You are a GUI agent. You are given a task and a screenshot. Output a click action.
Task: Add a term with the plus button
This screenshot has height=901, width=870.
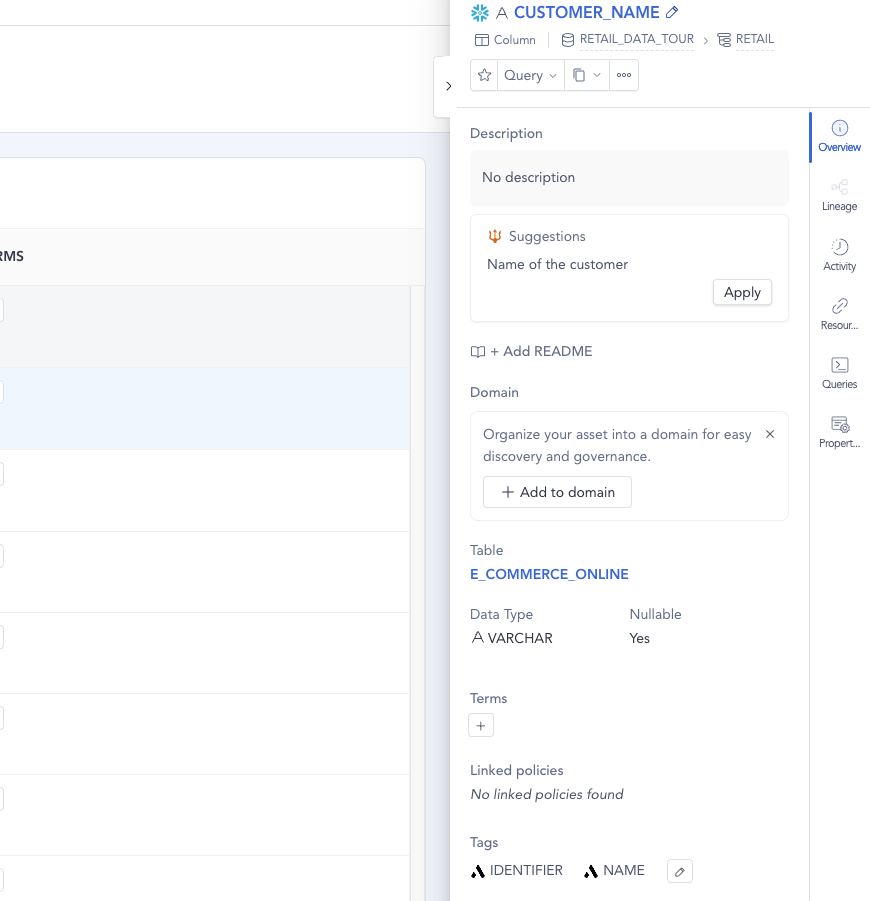tap(481, 726)
